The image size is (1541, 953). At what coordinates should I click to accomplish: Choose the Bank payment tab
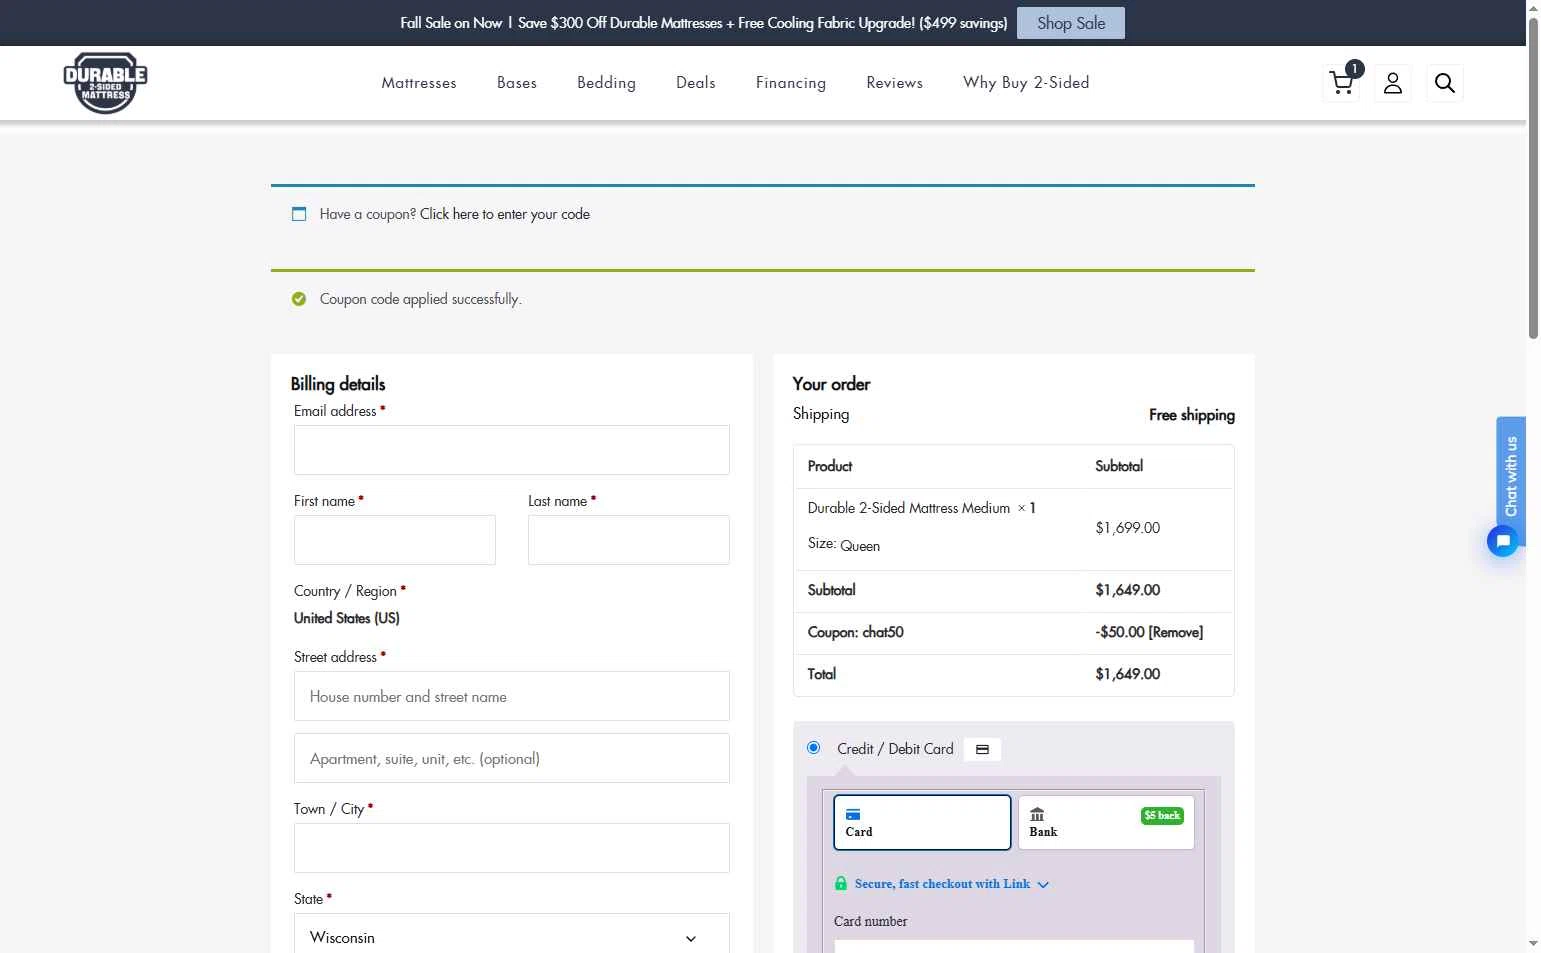click(1106, 822)
